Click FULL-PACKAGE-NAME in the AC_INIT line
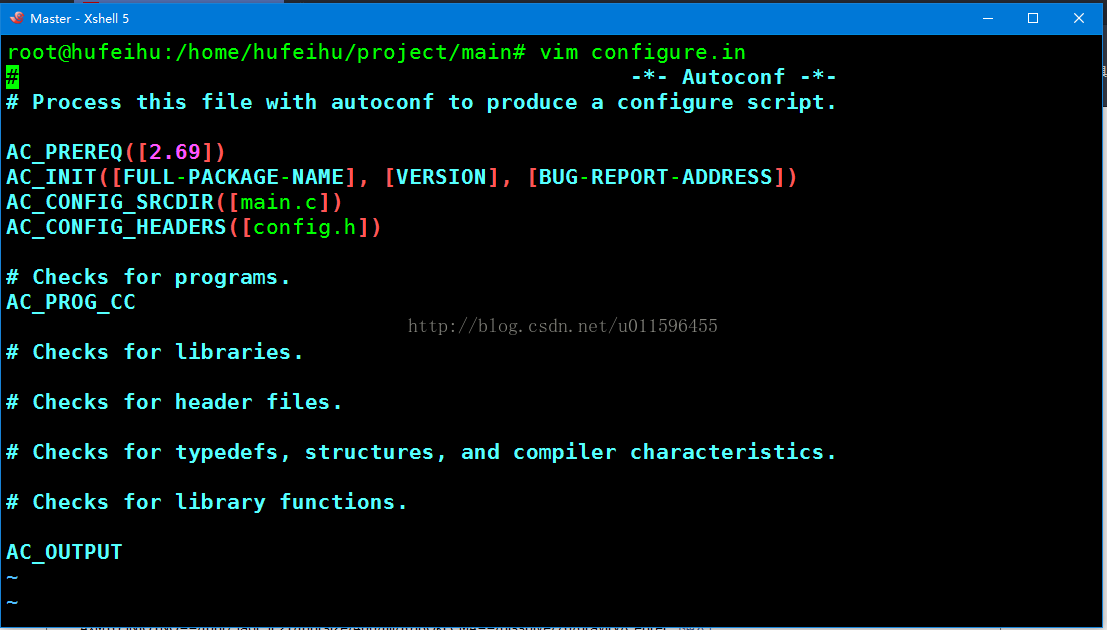The image size is (1107, 630). 234,177
